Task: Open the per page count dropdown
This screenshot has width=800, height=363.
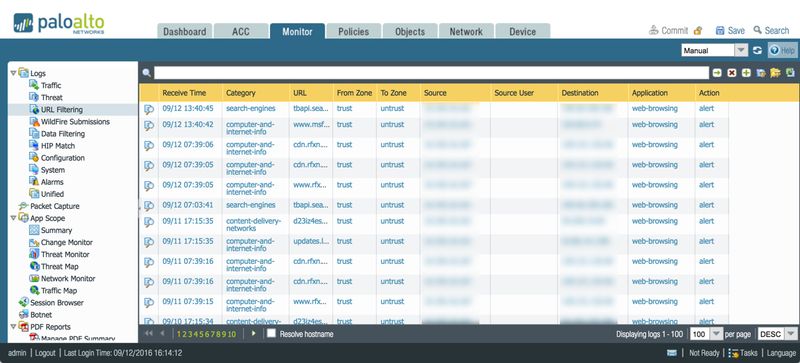Action: click(x=716, y=334)
